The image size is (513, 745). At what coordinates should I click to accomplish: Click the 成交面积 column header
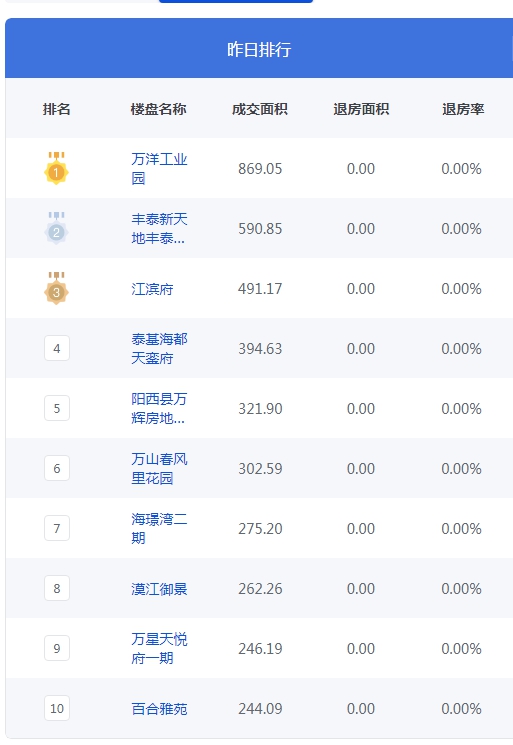click(260, 109)
